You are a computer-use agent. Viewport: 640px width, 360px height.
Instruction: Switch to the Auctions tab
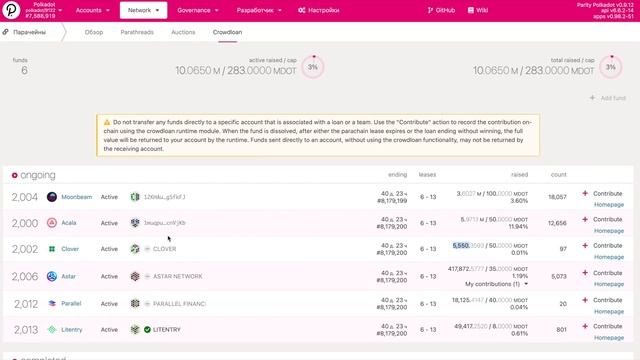(x=183, y=32)
